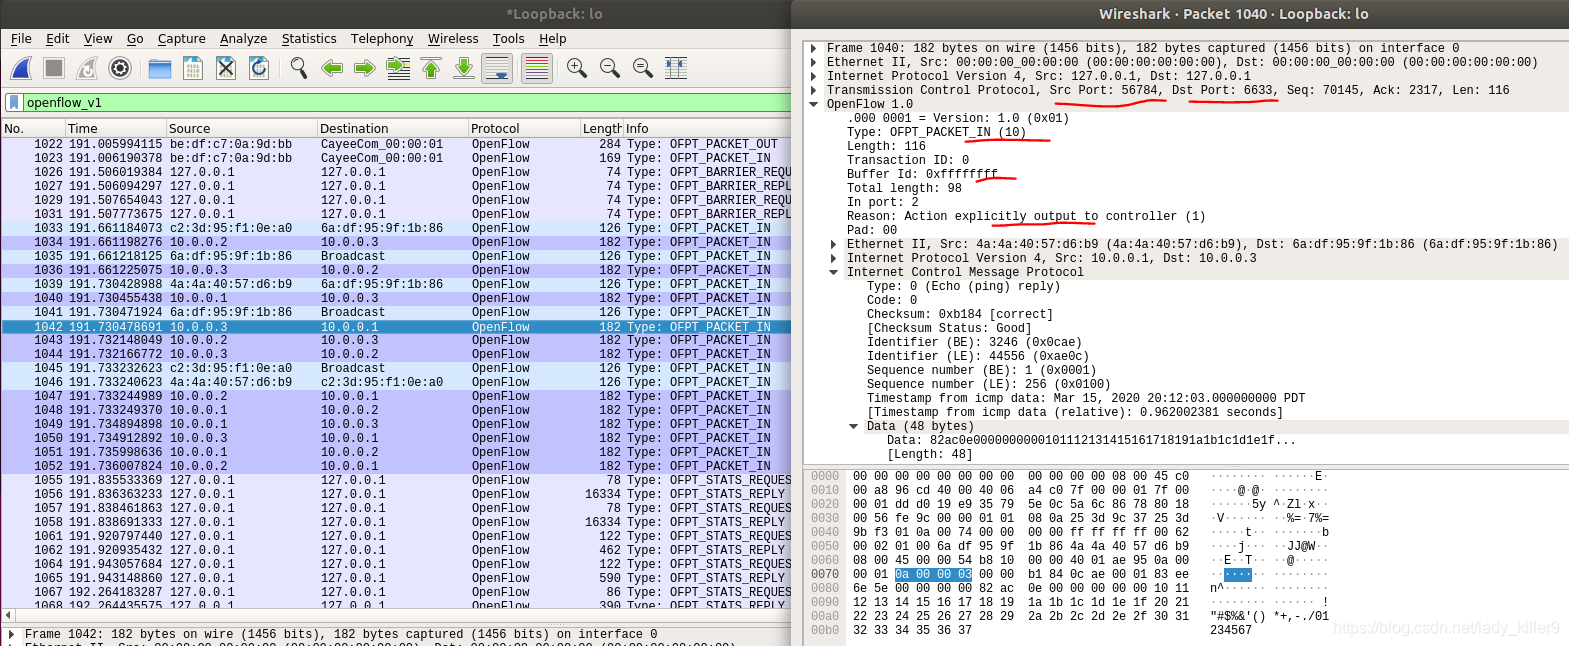Stop the running packet capture
The image size is (1569, 646).
pyautogui.click(x=54, y=68)
